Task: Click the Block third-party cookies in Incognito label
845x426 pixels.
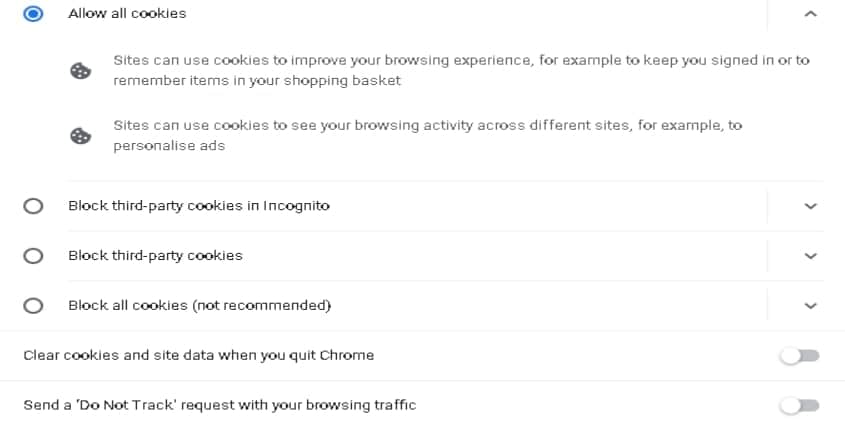Action: click(199, 206)
